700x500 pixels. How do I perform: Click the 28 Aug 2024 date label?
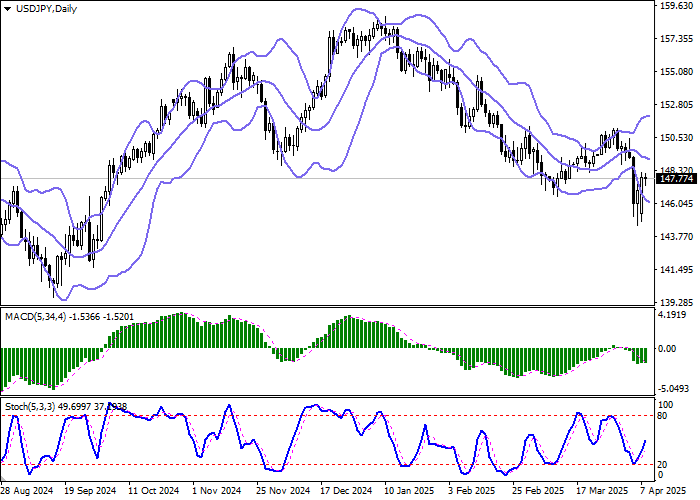tap(27, 491)
